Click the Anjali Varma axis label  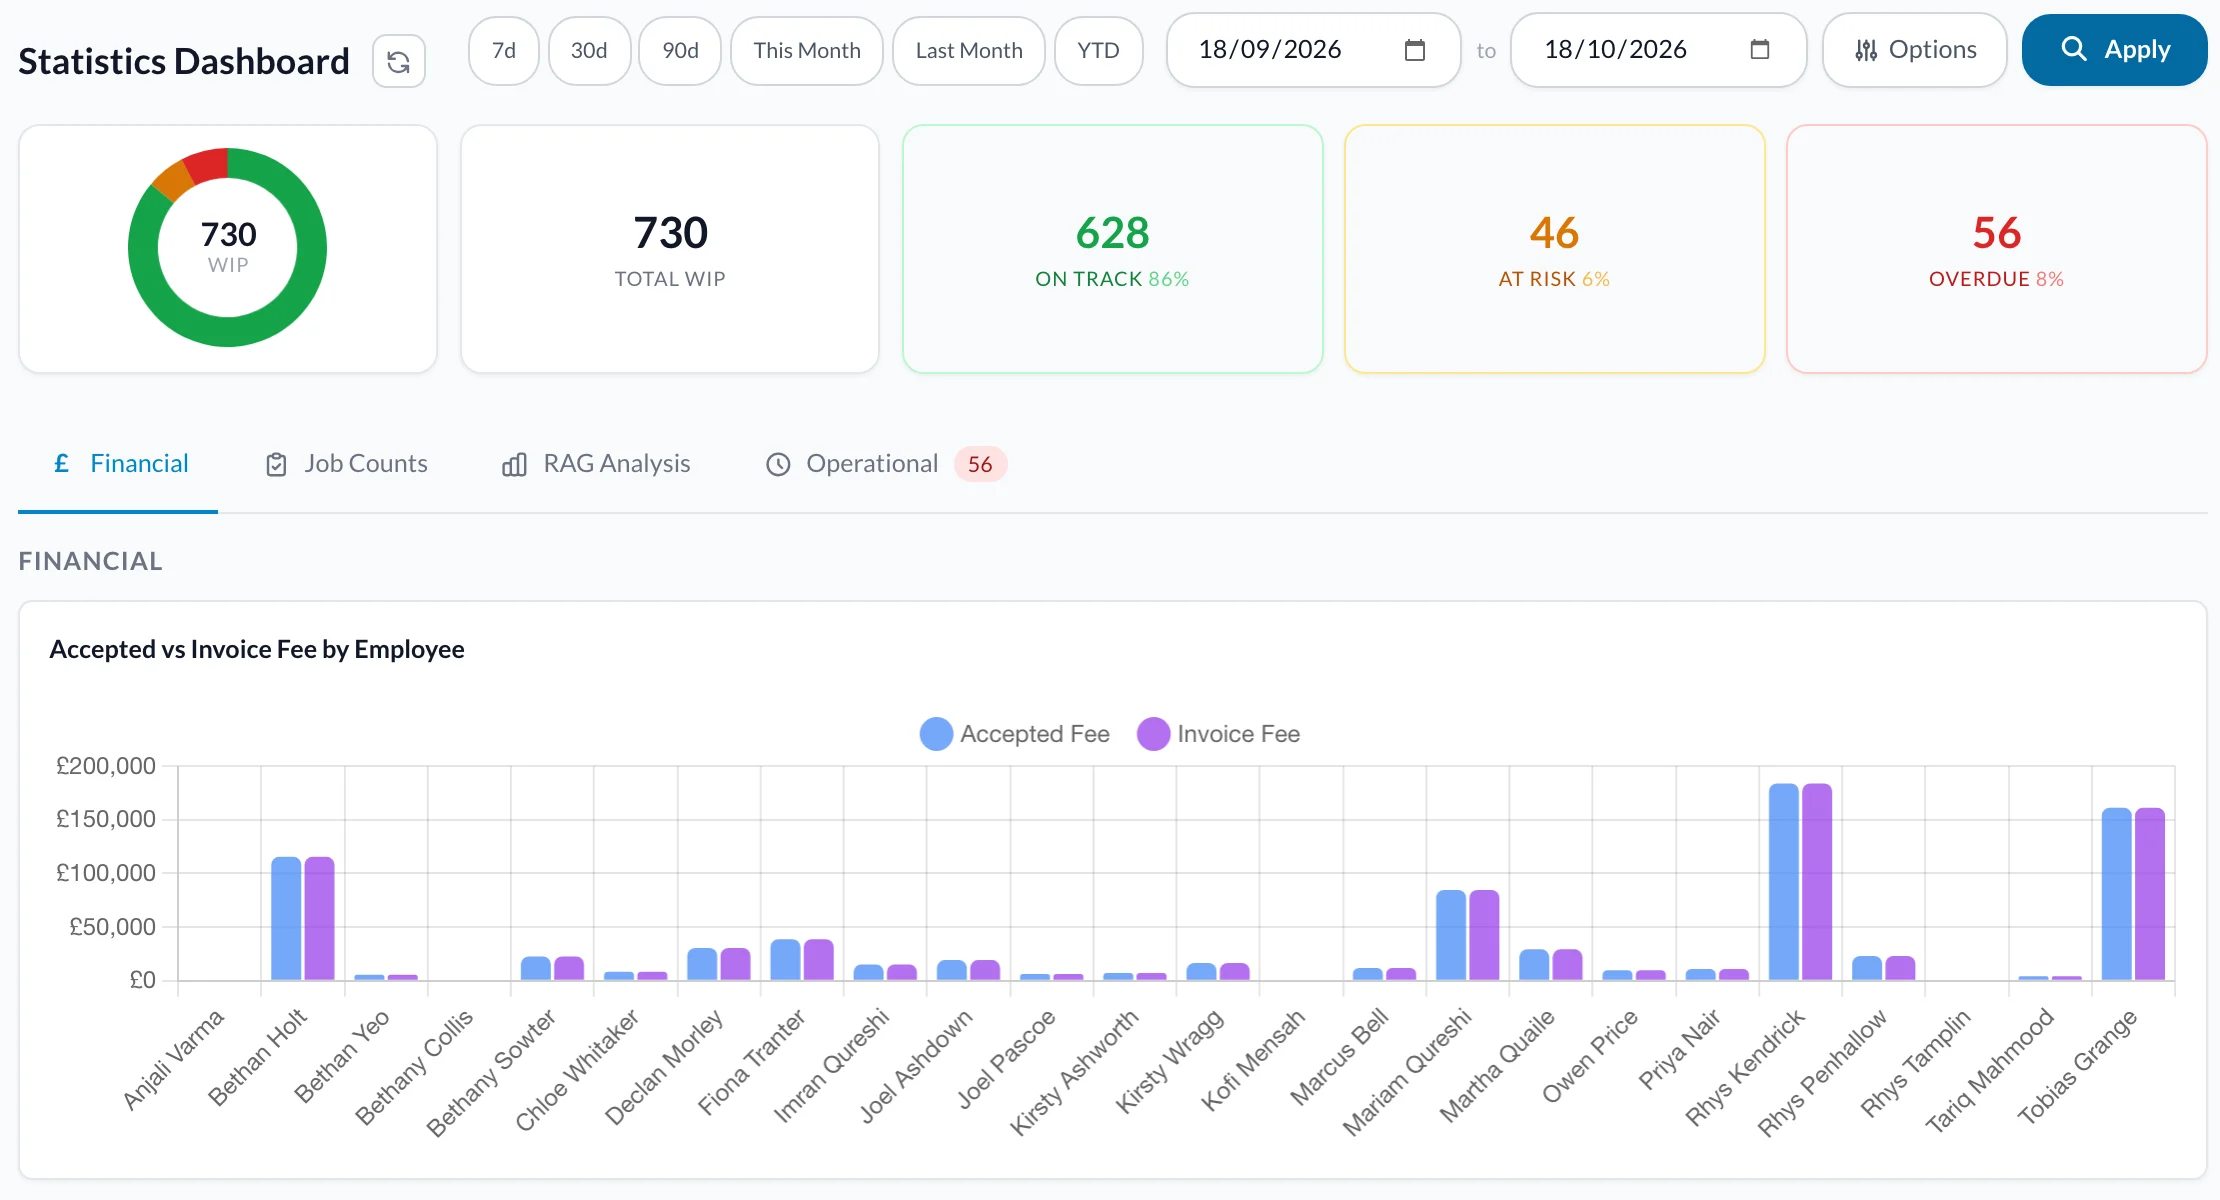pyautogui.click(x=174, y=1060)
